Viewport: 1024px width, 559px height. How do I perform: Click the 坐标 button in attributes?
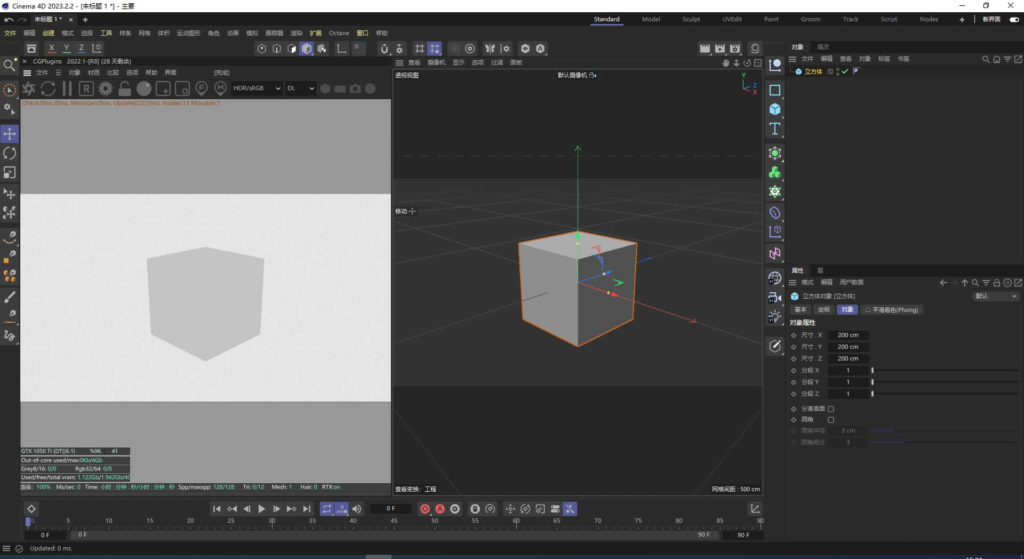click(x=823, y=310)
